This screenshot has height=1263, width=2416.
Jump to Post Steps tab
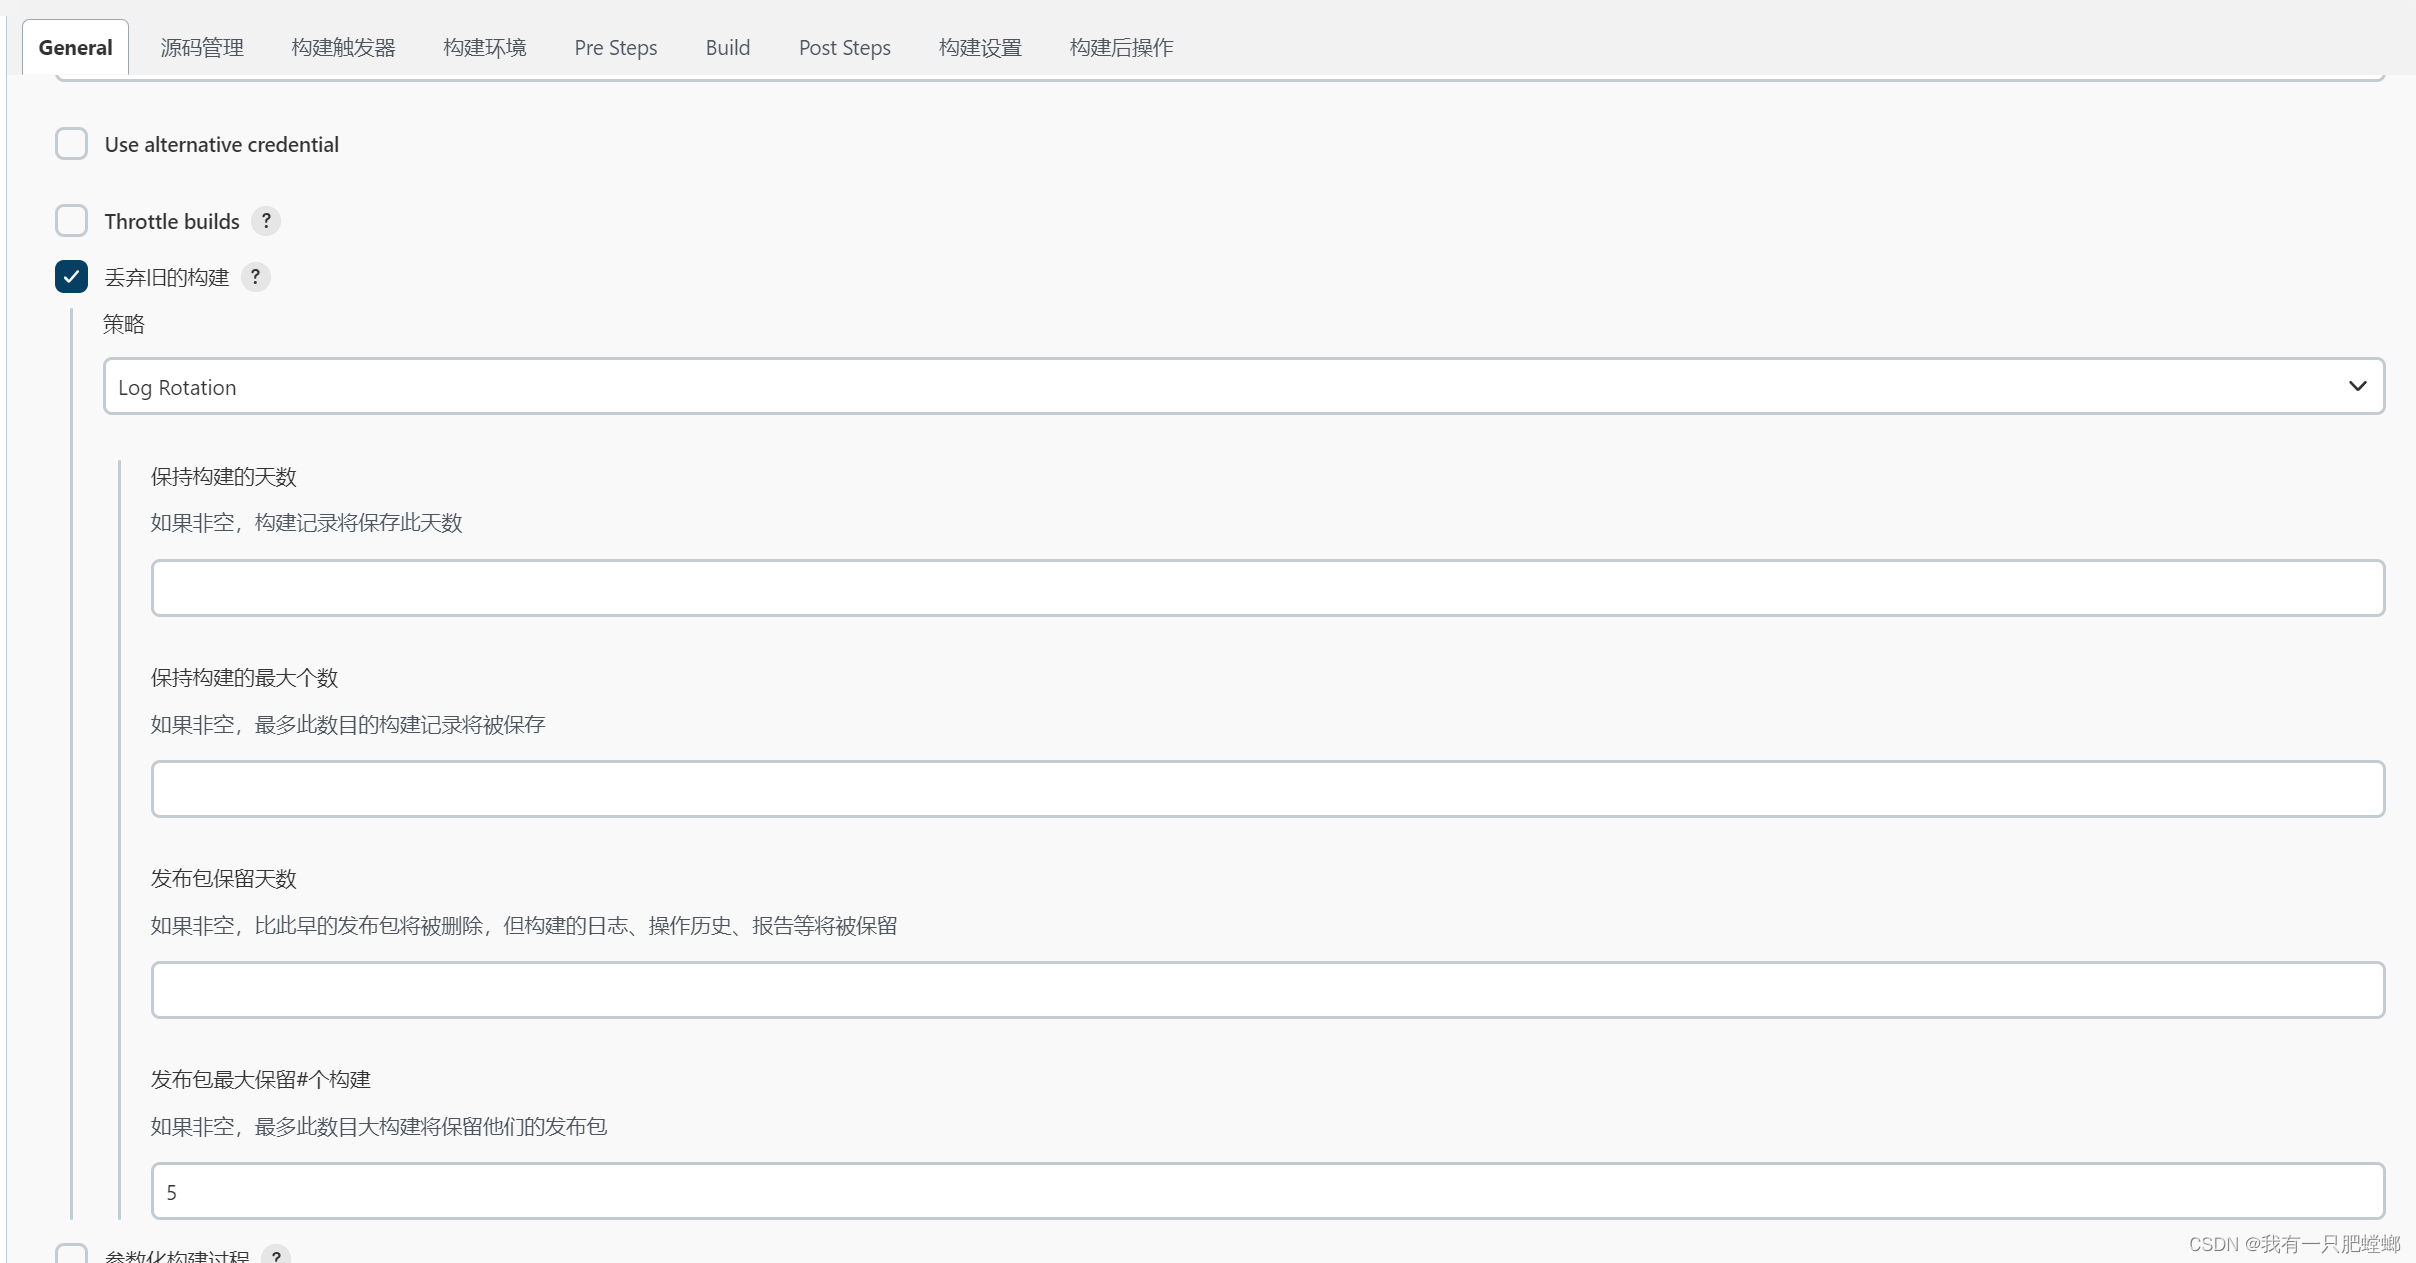coord(844,48)
